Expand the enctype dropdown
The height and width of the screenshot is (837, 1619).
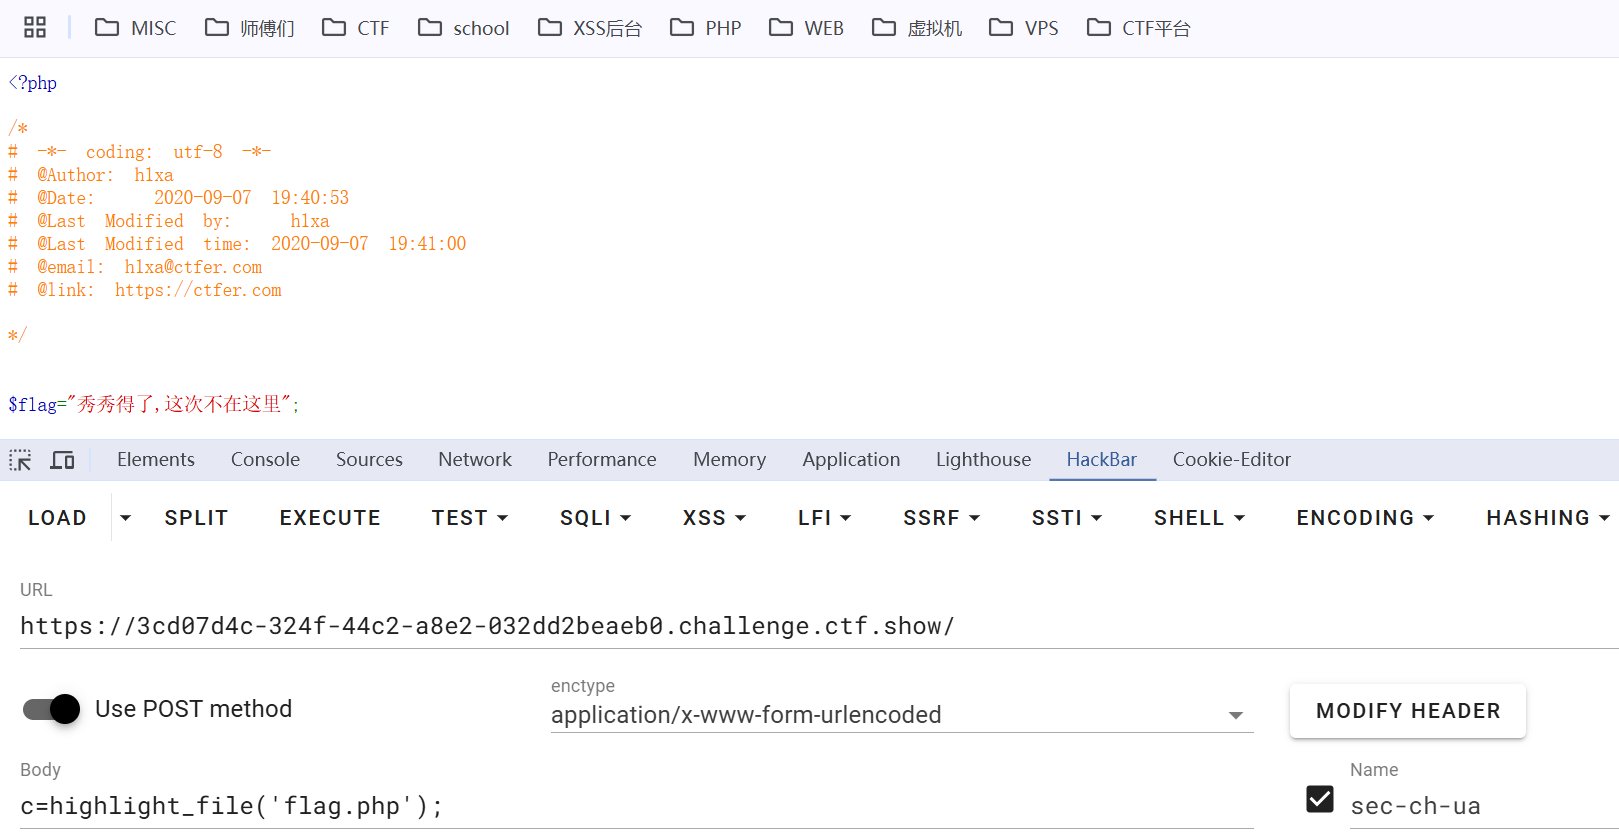[1235, 715]
